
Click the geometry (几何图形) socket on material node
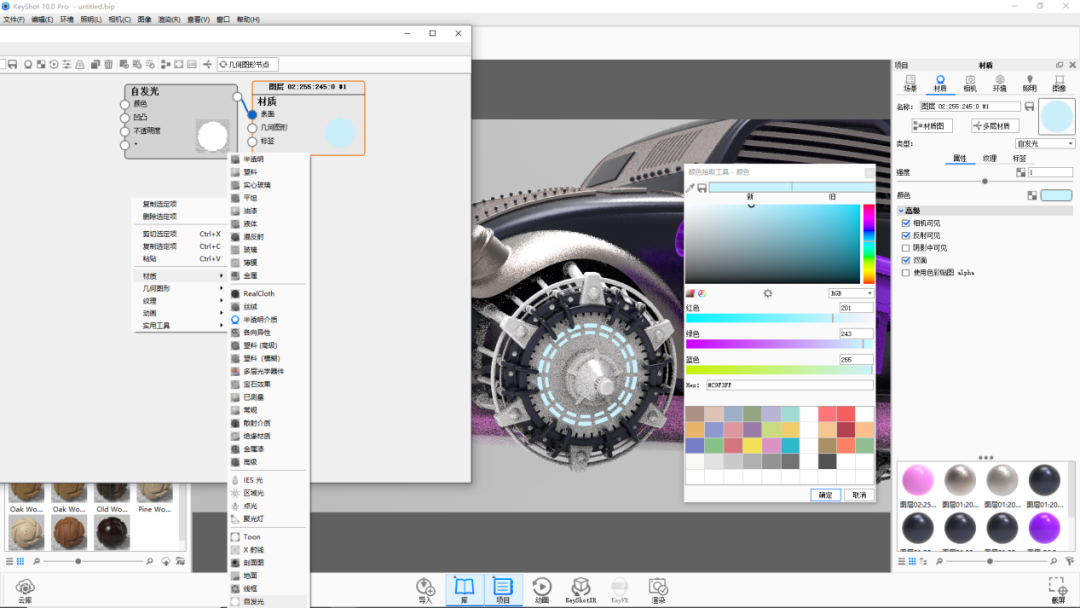[x=252, y=127]
